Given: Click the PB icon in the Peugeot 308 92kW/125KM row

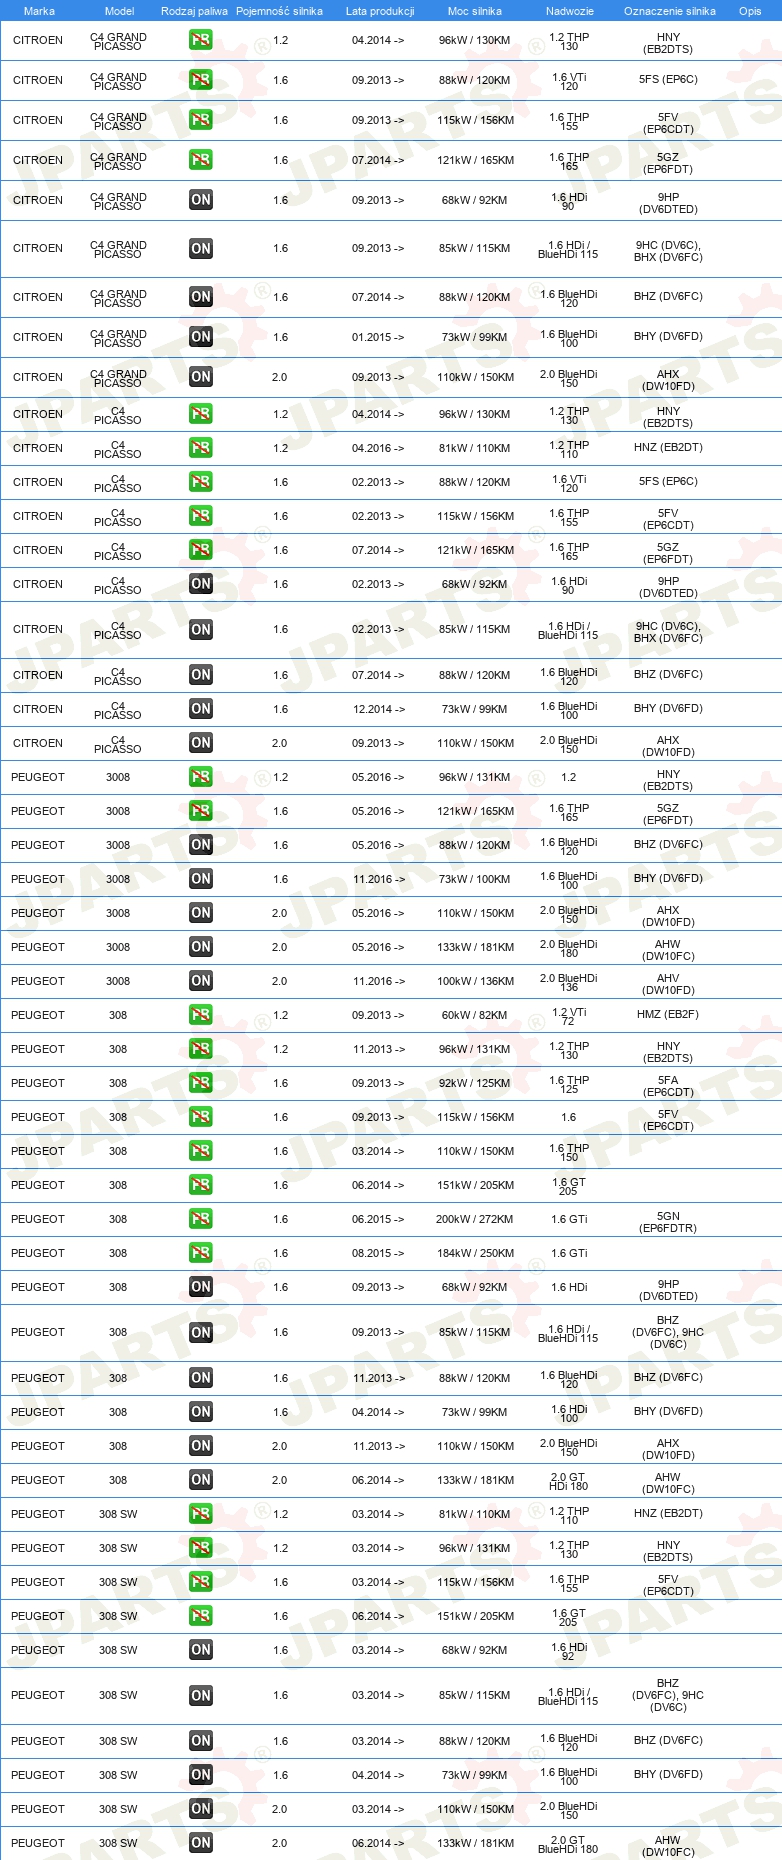Looking at the screenshot, I should (201, 1083).
